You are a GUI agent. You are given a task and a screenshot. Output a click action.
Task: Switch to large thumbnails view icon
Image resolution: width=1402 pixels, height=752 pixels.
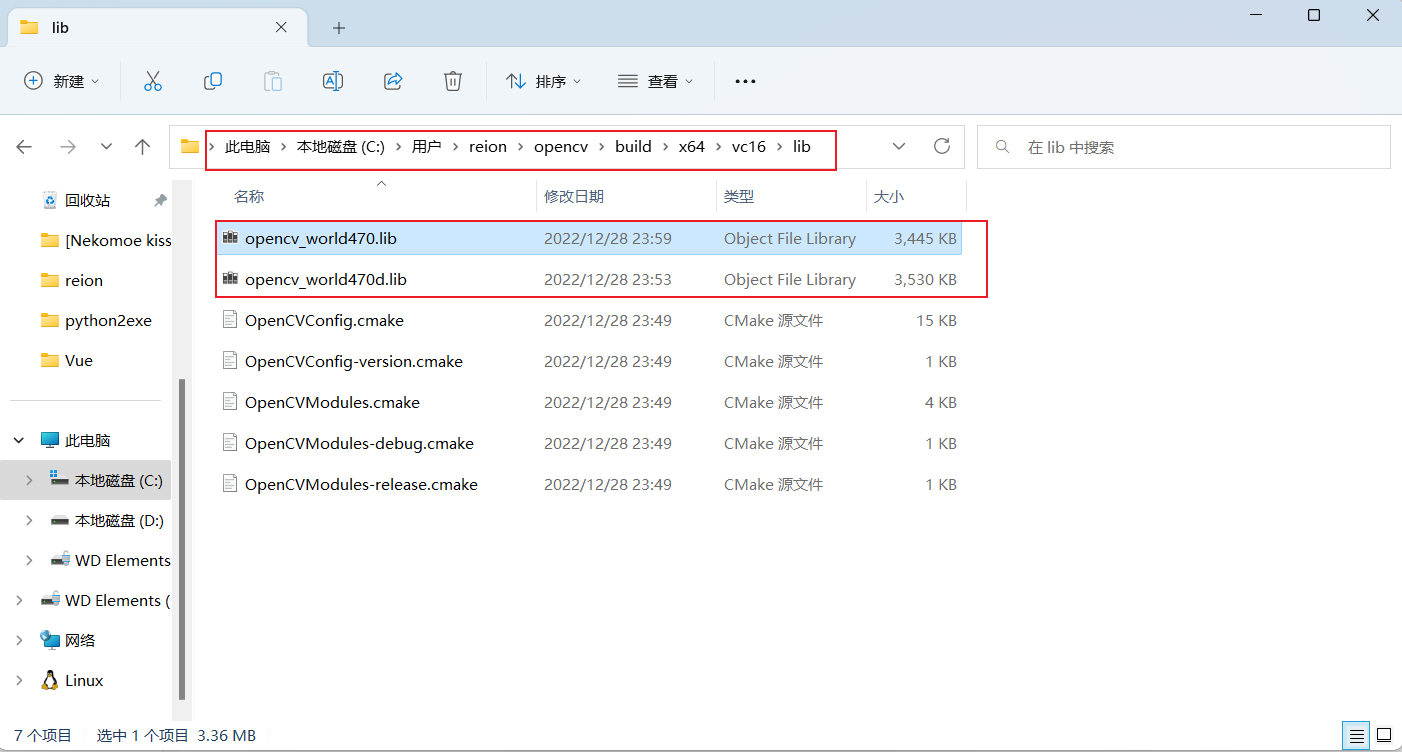1384,736
